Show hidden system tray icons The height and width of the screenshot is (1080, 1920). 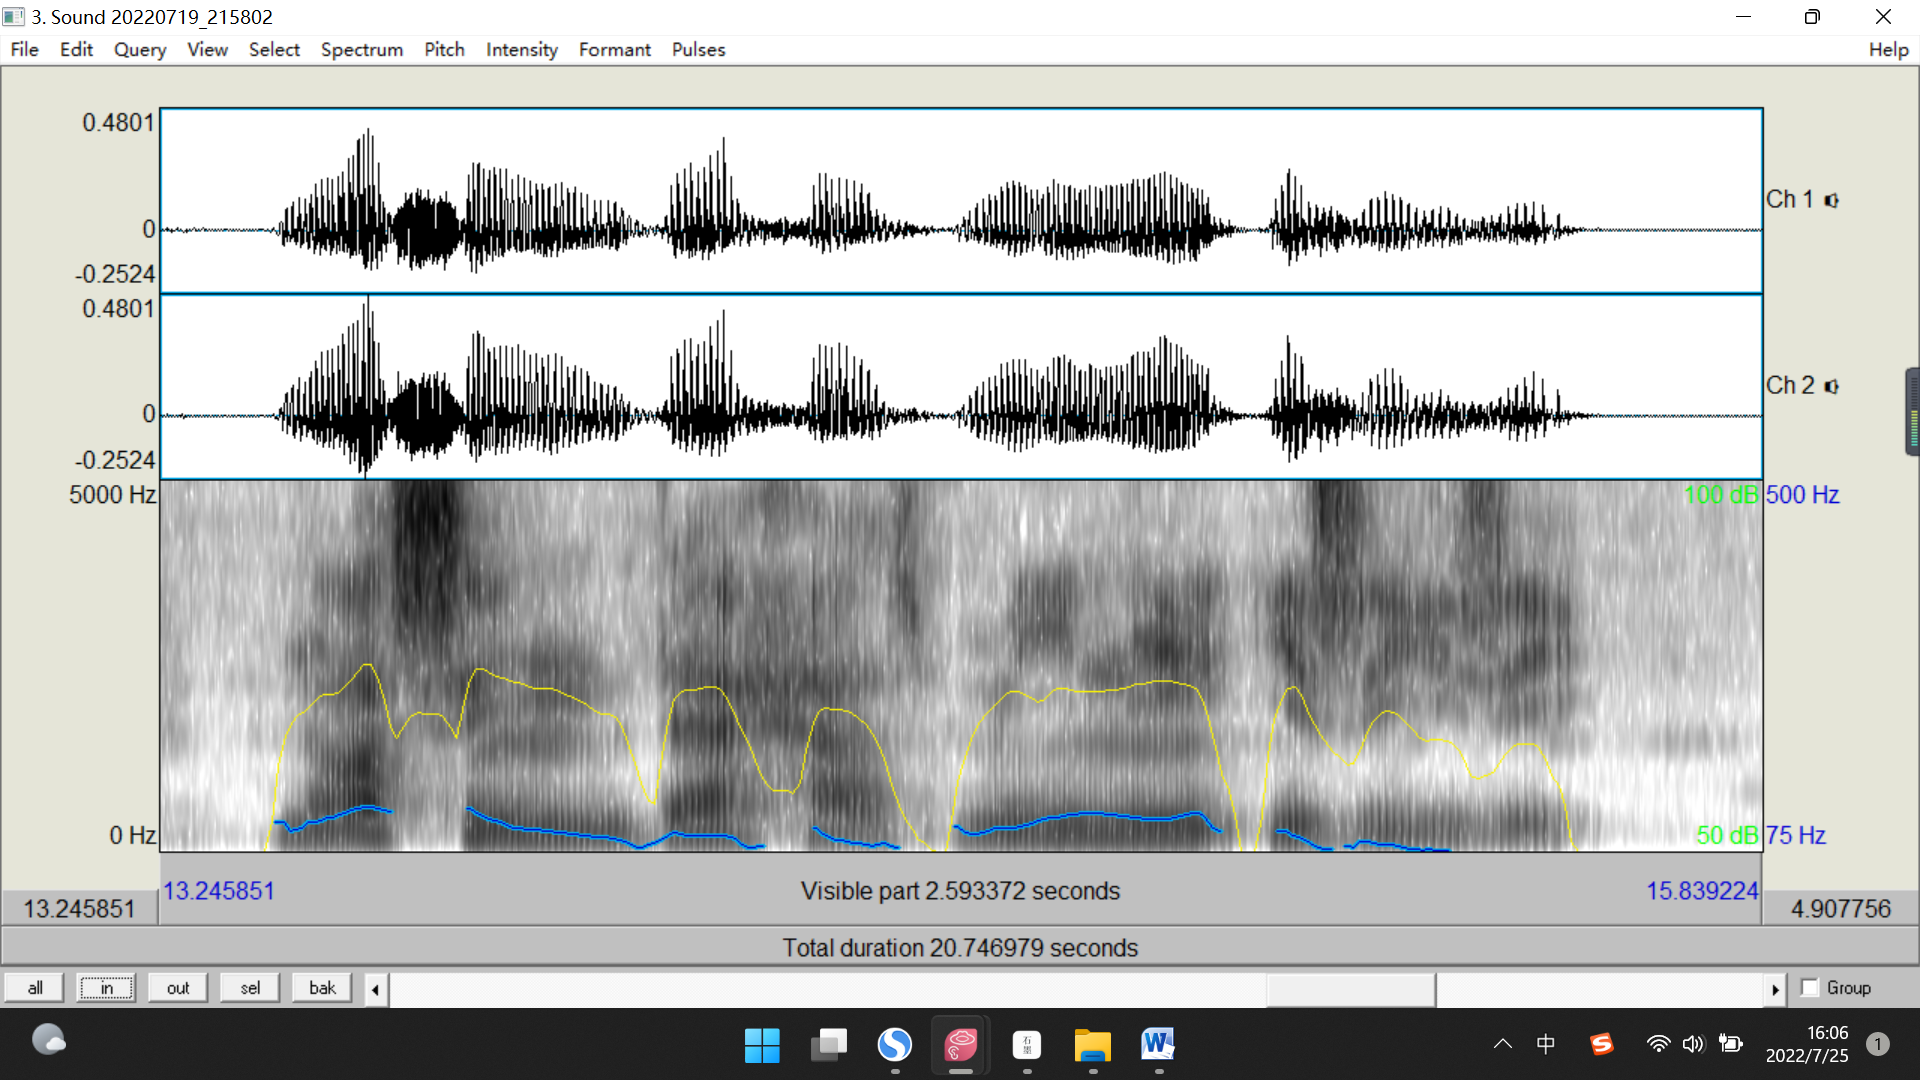1502,1044
